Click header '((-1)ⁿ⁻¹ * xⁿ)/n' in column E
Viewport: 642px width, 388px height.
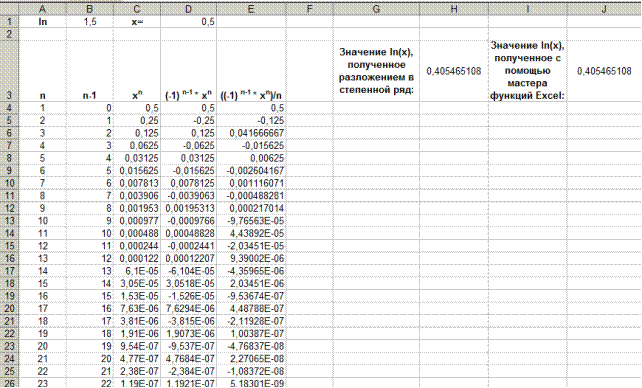click(x=251, y=71)
